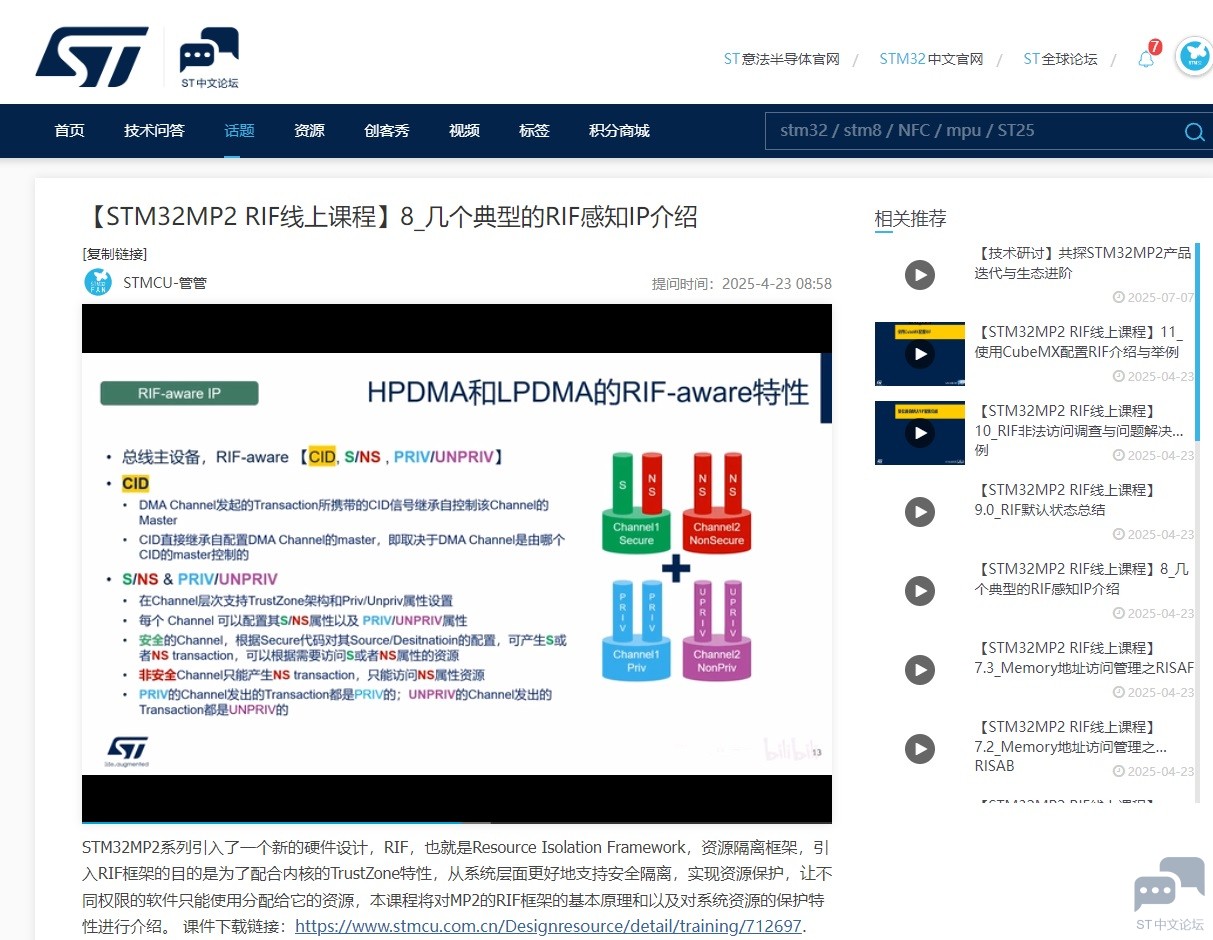Open the 创客秀 navigation tab
The width and height of the screenshot is (1213, 940).
(x=387, y=131)
